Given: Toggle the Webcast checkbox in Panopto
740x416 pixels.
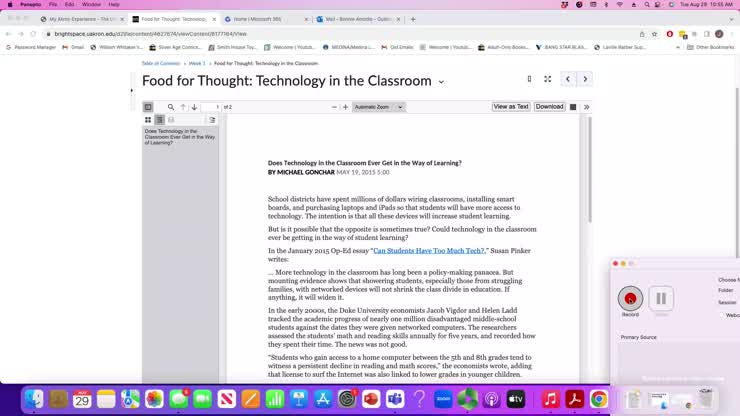Looking at the screenshot, I should point(722,315).
